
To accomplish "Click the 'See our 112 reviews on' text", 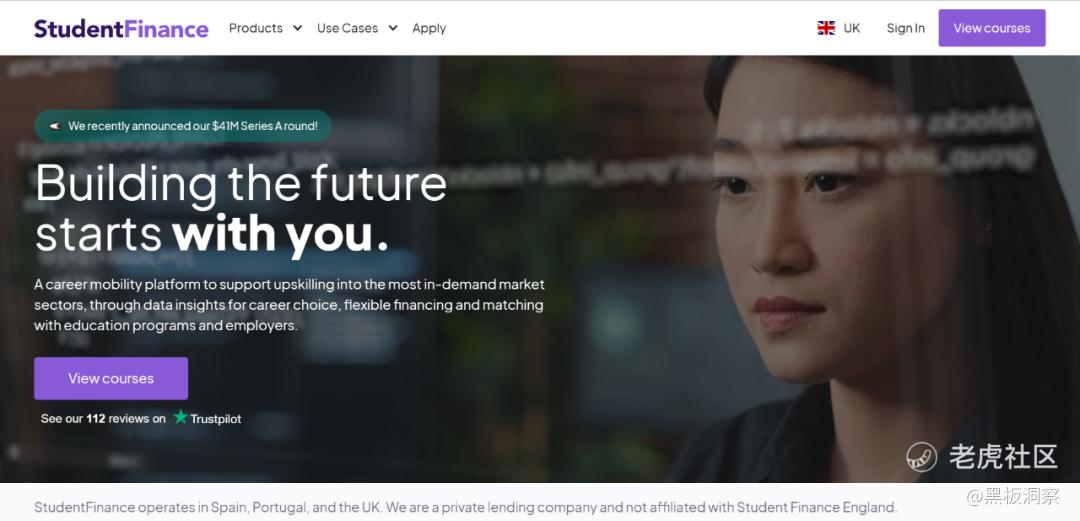I will 103,418.
